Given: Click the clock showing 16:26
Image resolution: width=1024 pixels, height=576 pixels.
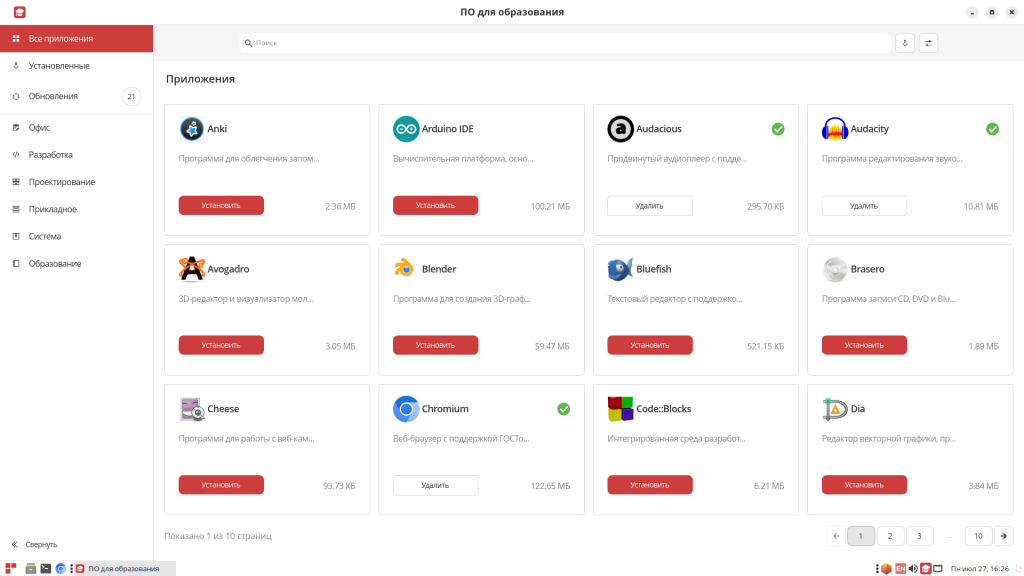Looking at the screenshot, I should (x=980, y=569).
